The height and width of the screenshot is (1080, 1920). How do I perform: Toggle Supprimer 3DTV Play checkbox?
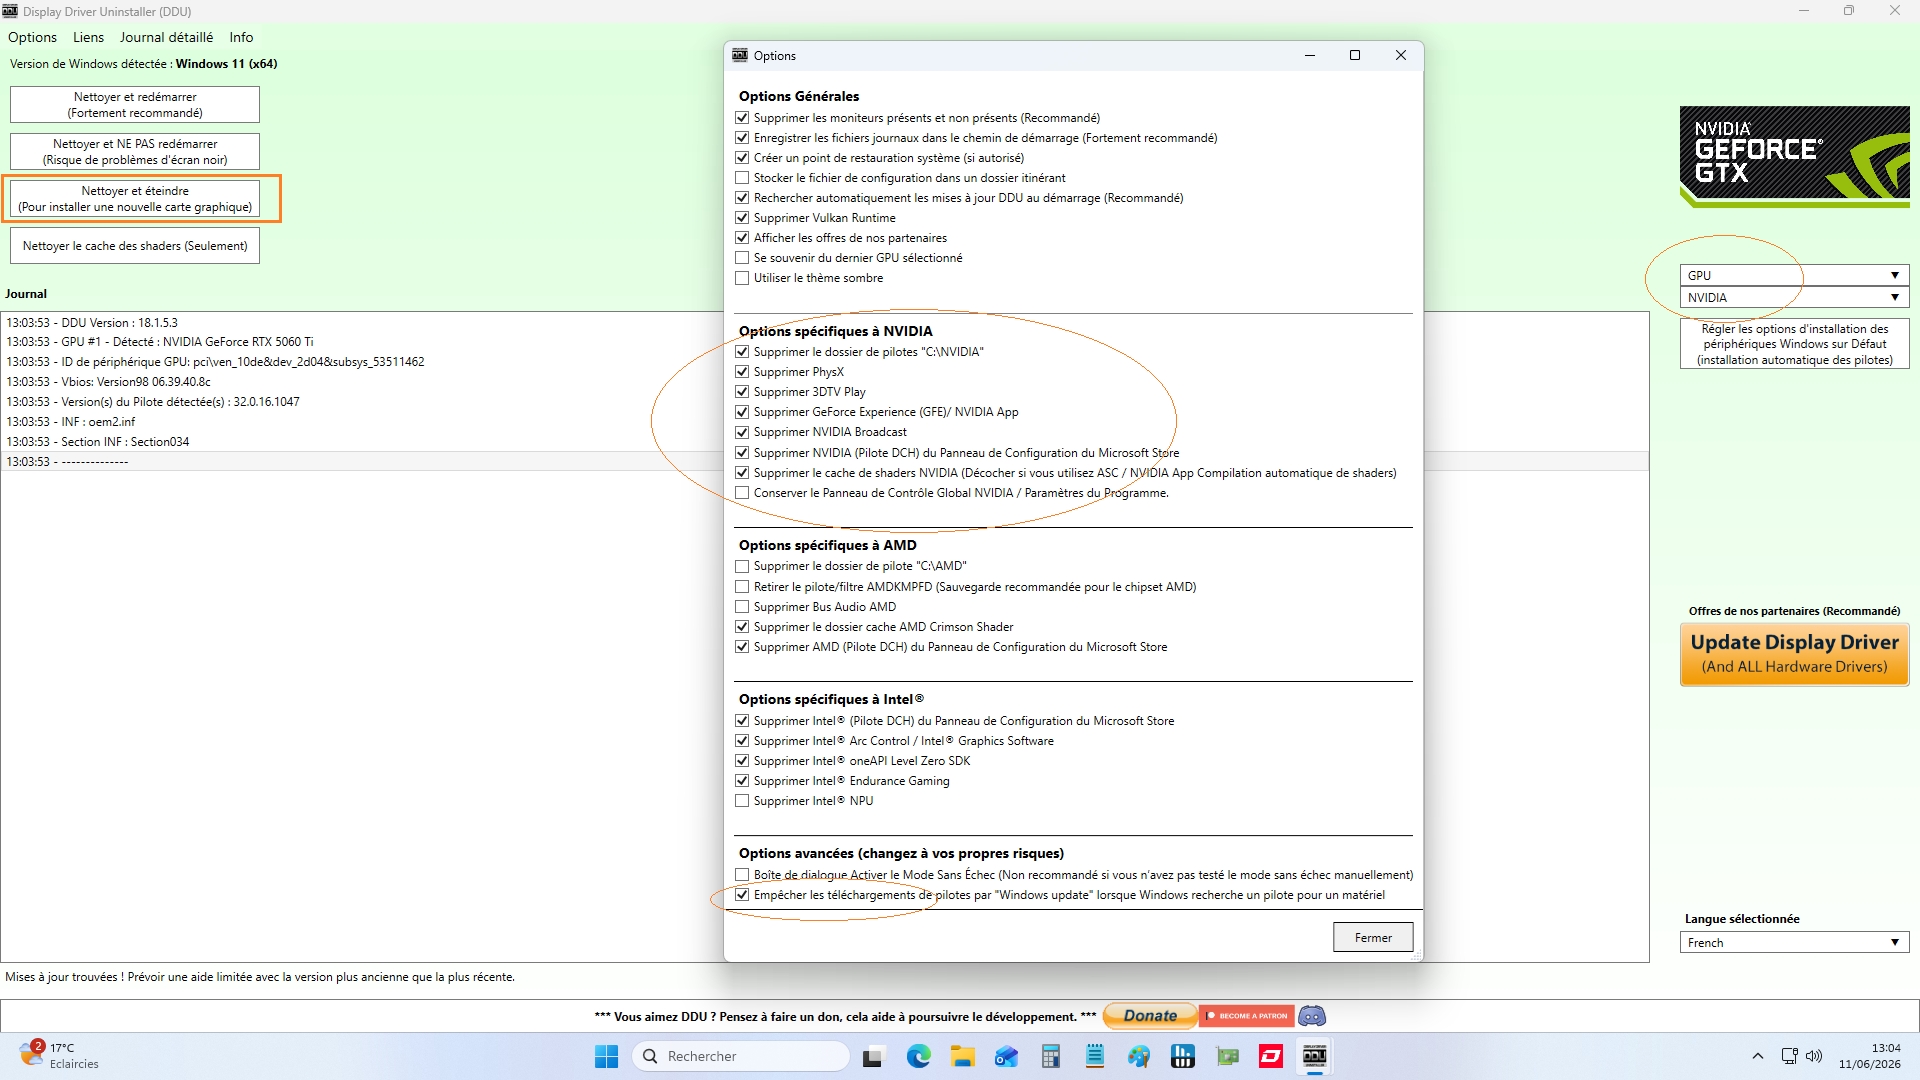pyautogui.click(x=742, y=392)
